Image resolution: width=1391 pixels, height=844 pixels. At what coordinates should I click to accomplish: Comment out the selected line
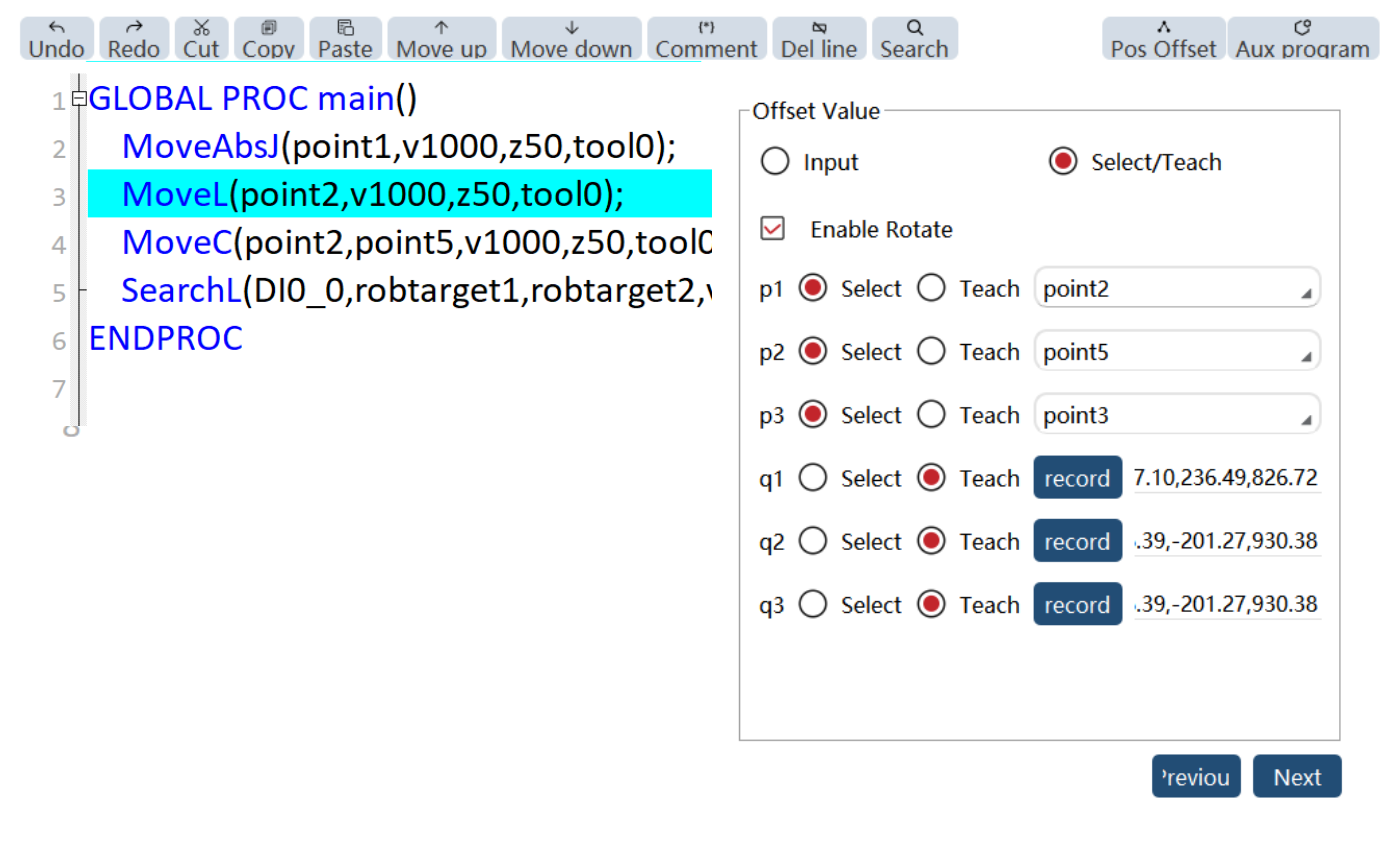tap(707, 39)
